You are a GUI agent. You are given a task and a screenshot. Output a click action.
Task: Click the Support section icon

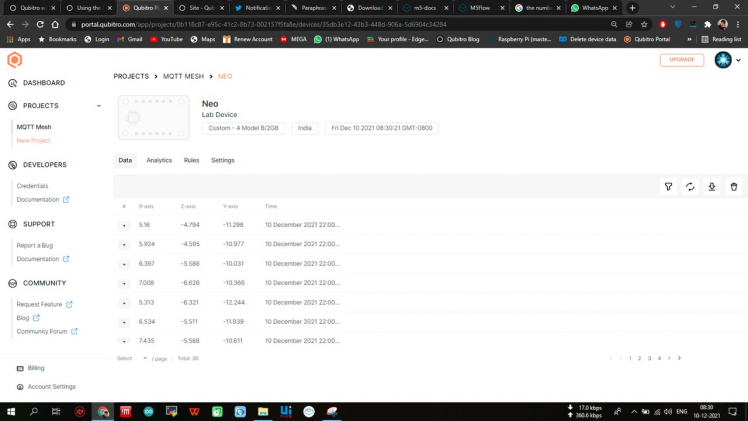tap(12, 224)
